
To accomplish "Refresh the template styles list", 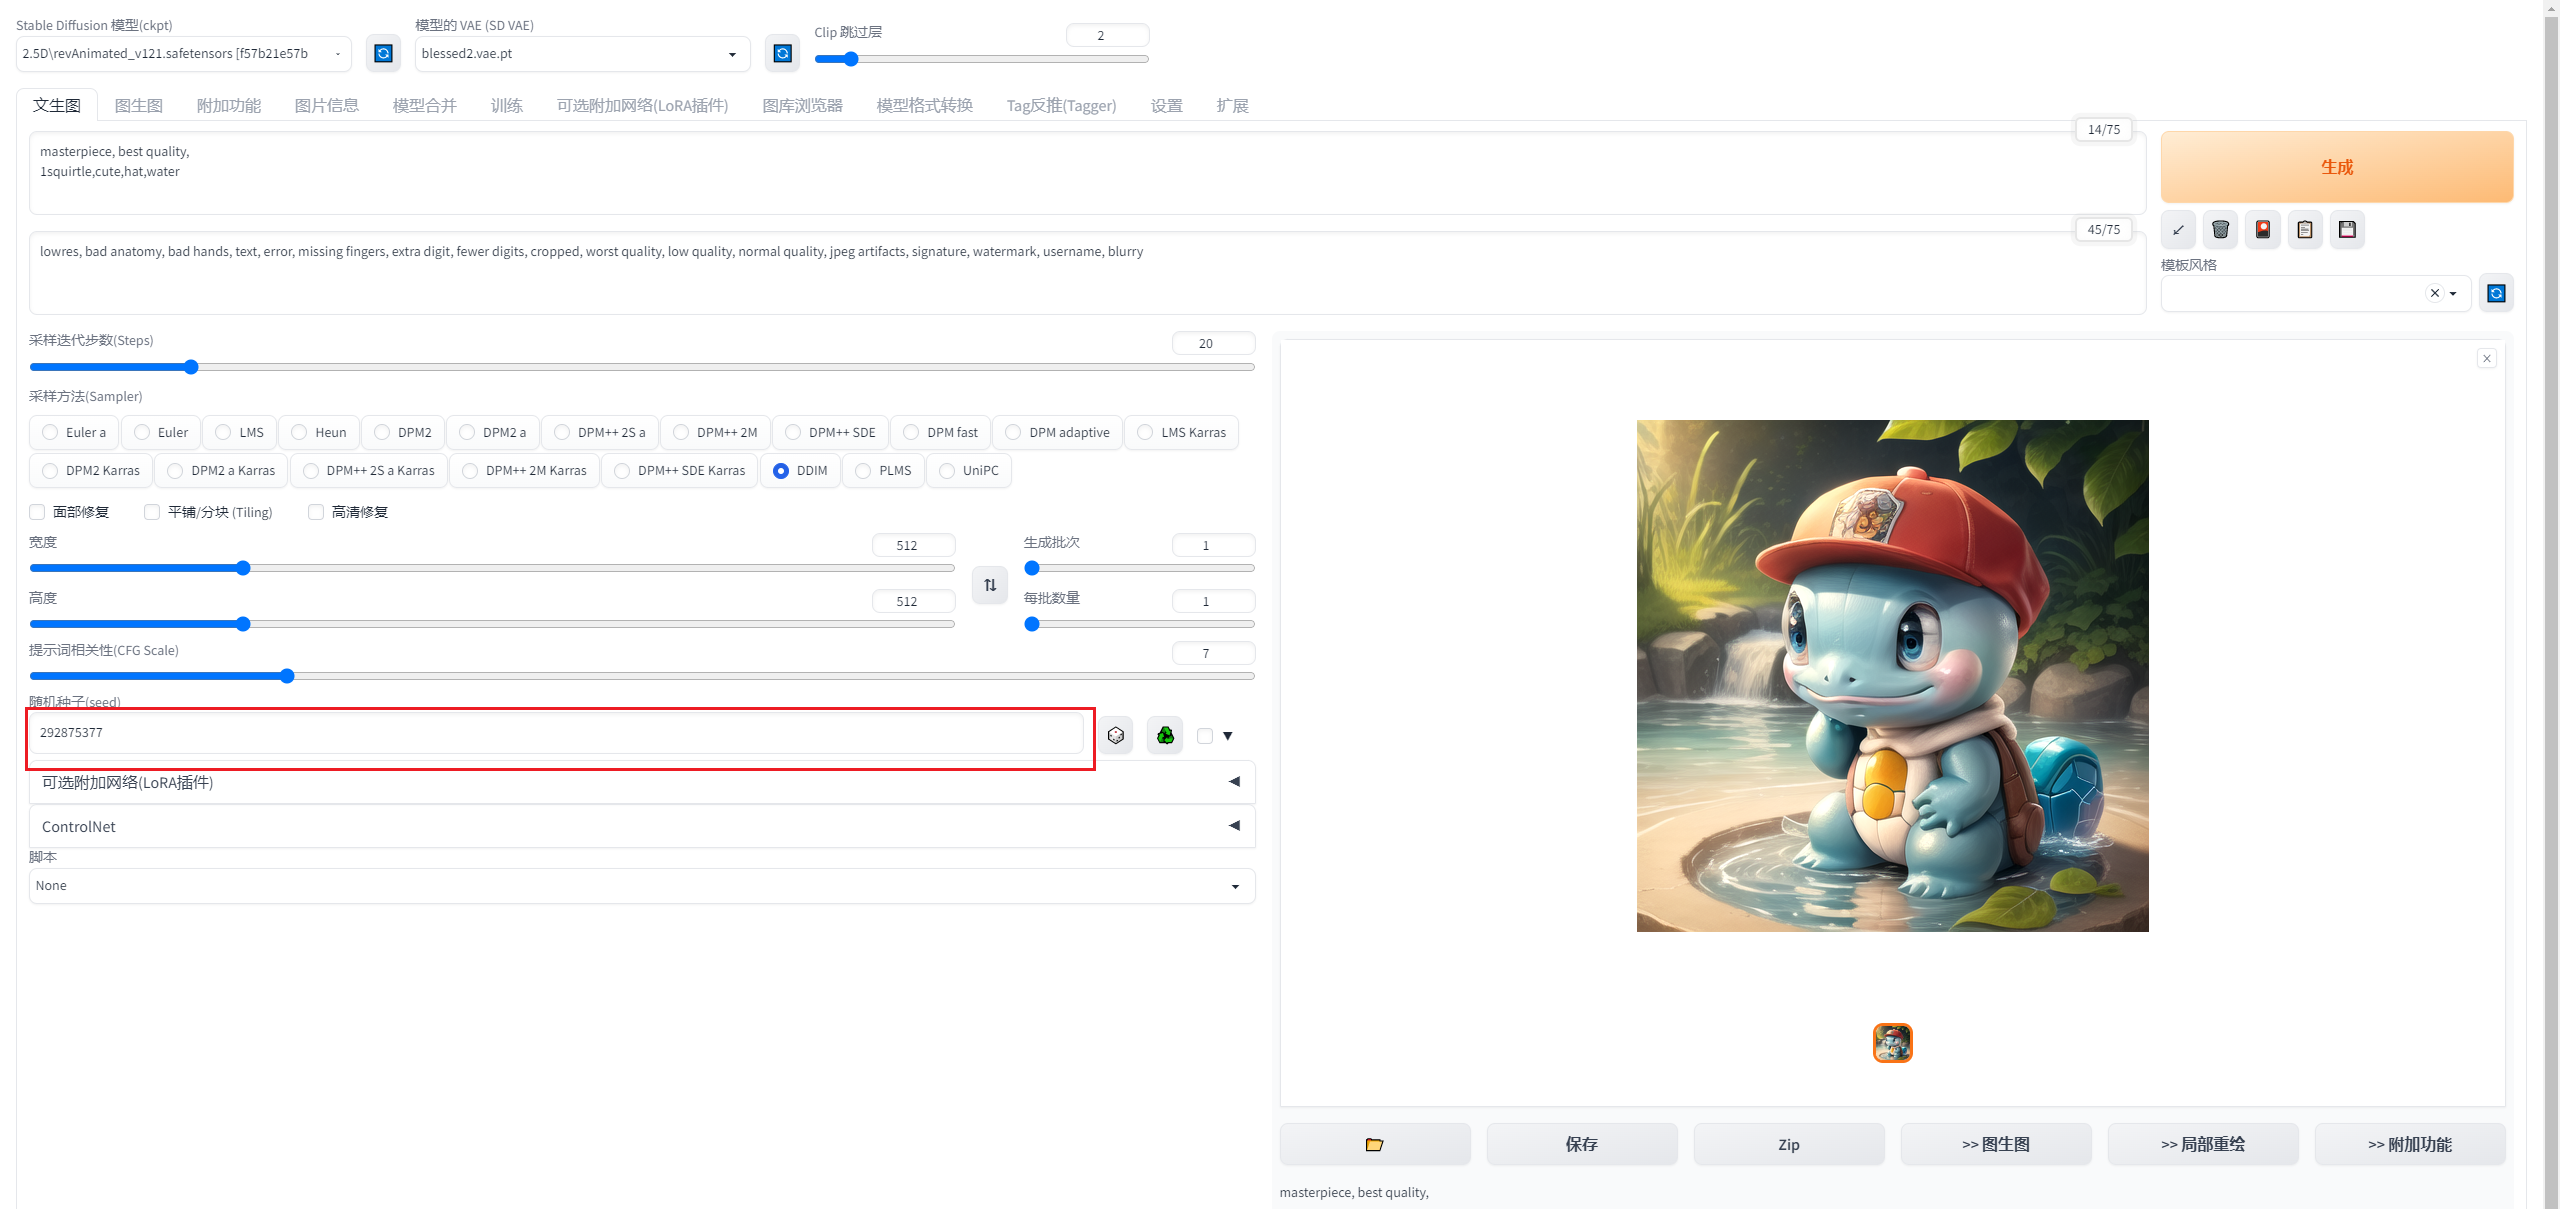I will (2496, 293).
